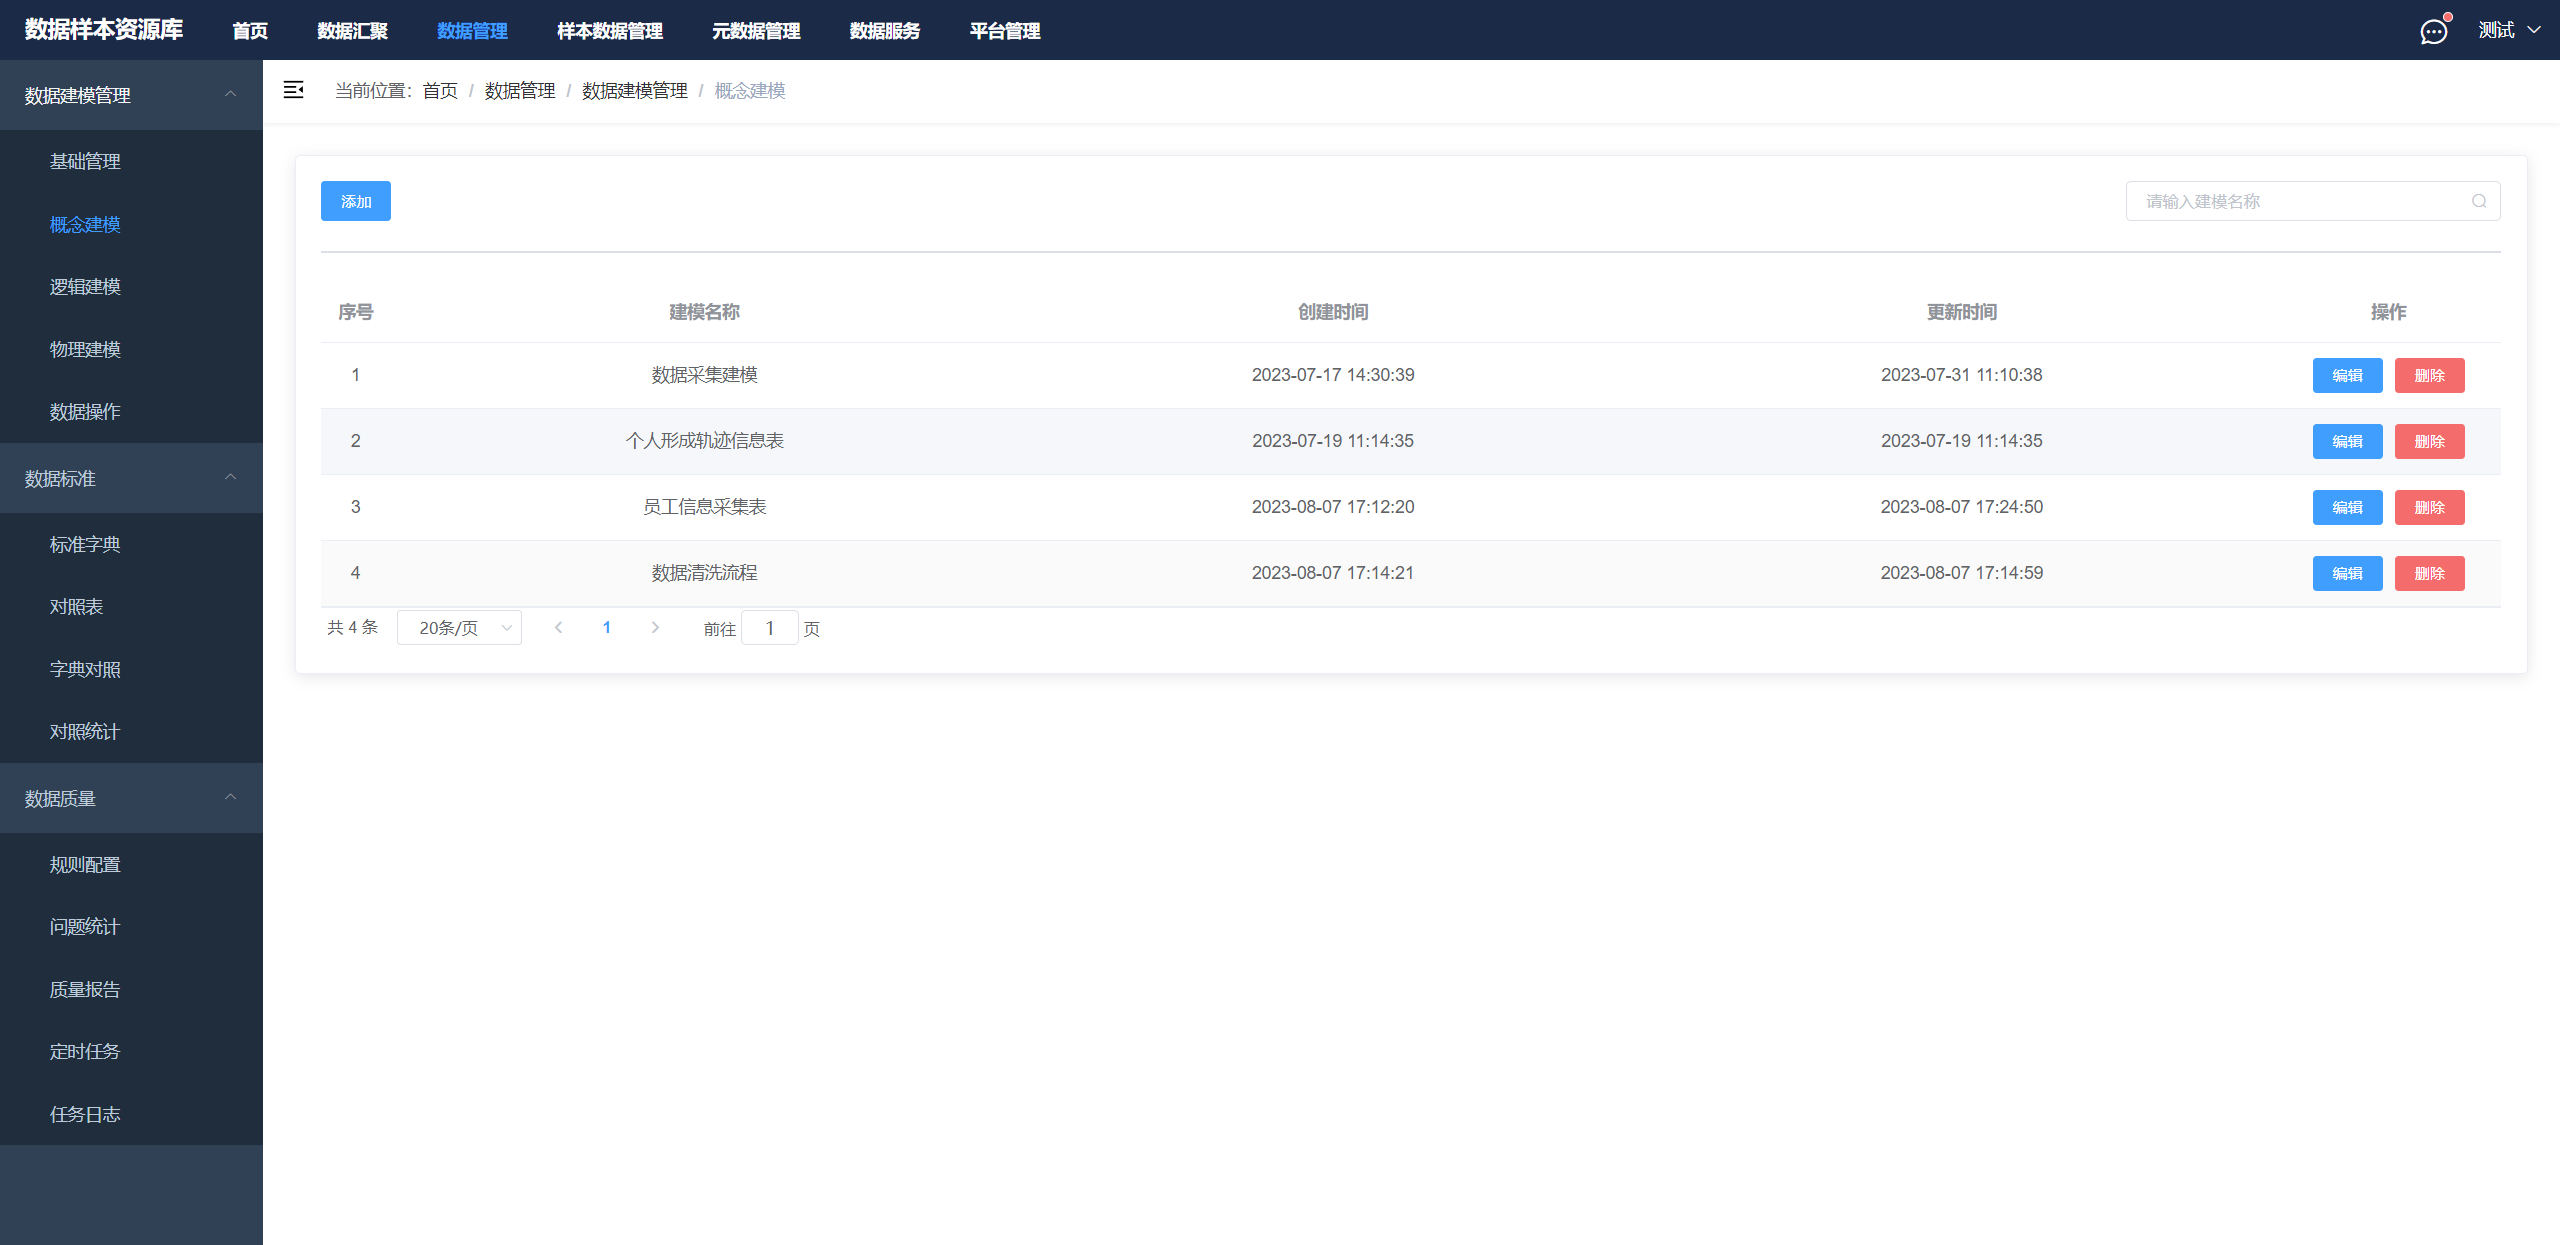Open 质量报告 in sidebar

131,989
